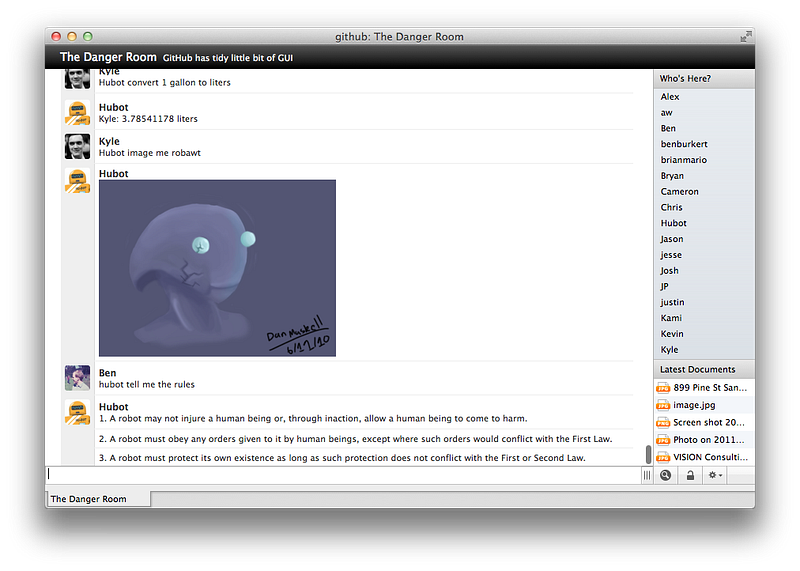800x571 pixels.
Task: Select Josh in the user list
Action: point(704,271)
